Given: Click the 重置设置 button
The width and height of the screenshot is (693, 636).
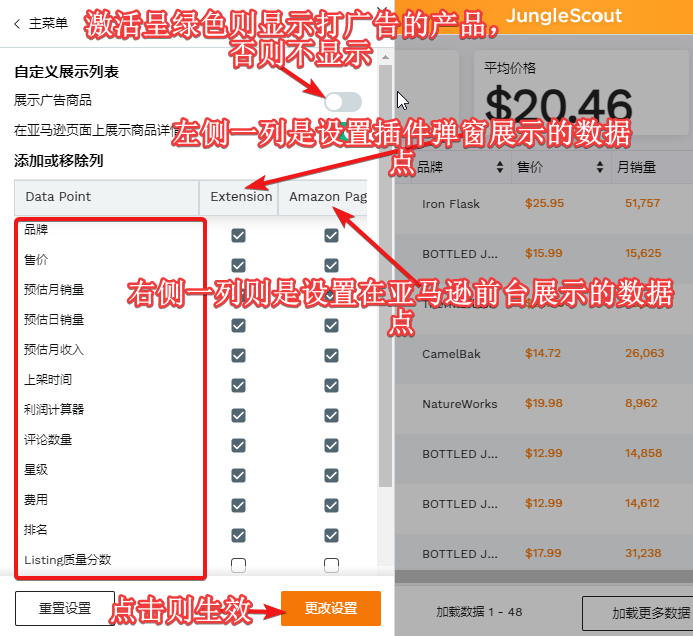Looking at the screenshot, I should [x=65, y=608].
